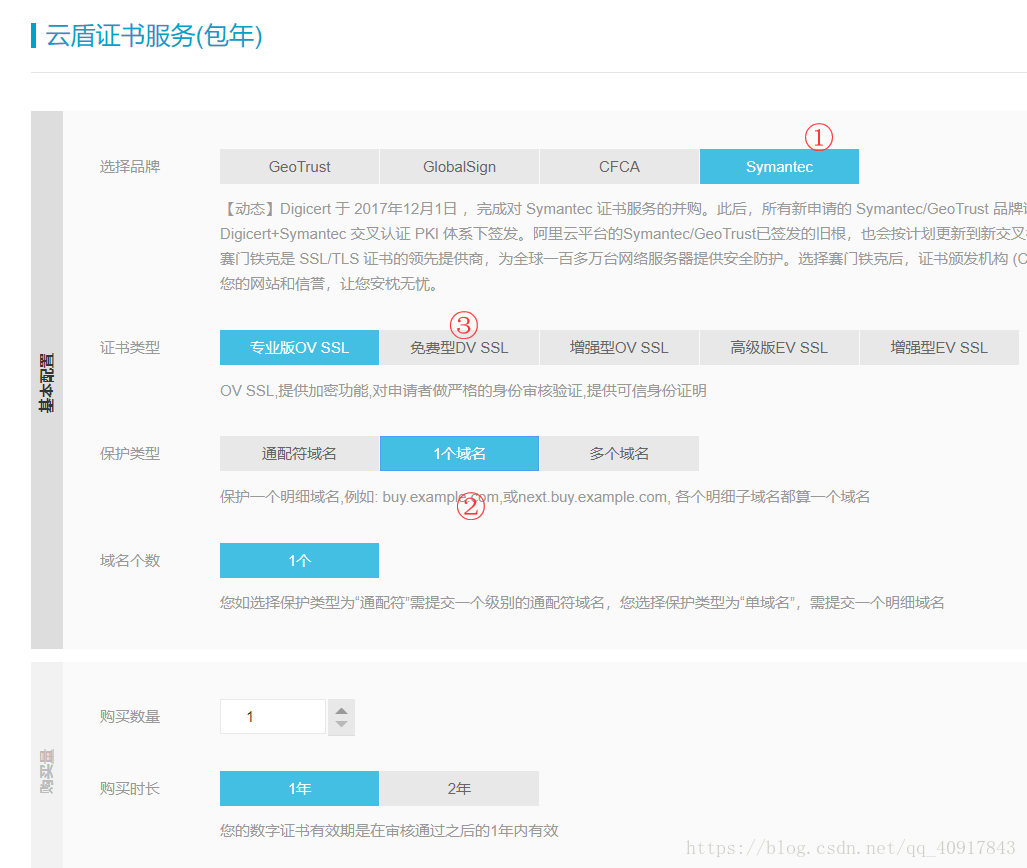Click the 保护类型 label
Image resolution: width=1027 pixels, height=868 pixels.
pyautogui.click(x=130, y=453)
